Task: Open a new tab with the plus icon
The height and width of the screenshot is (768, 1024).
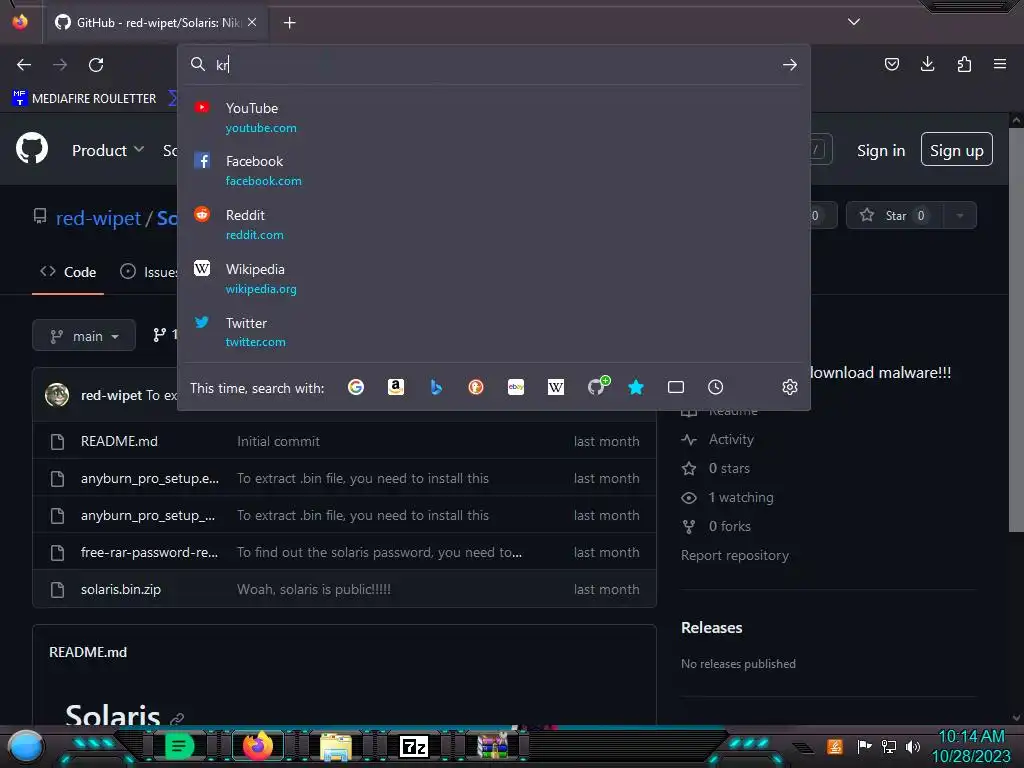Action: tap(289, 23)
